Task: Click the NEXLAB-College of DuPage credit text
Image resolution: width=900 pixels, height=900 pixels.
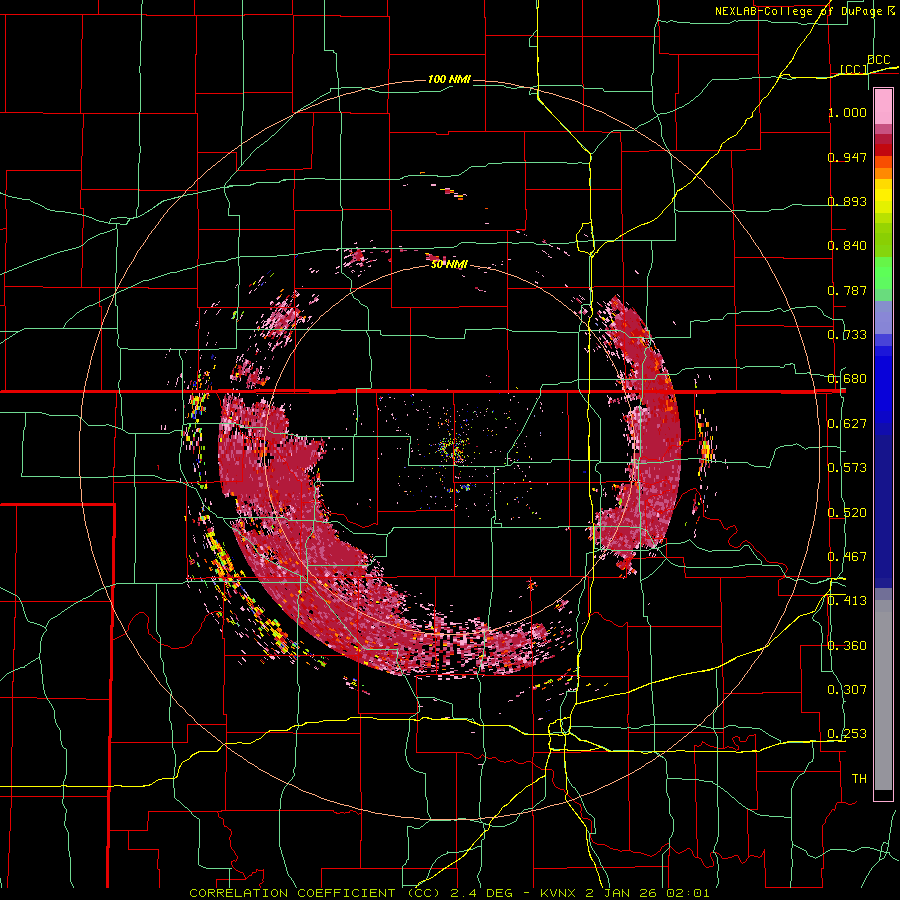Action: [x=806, y=11]
